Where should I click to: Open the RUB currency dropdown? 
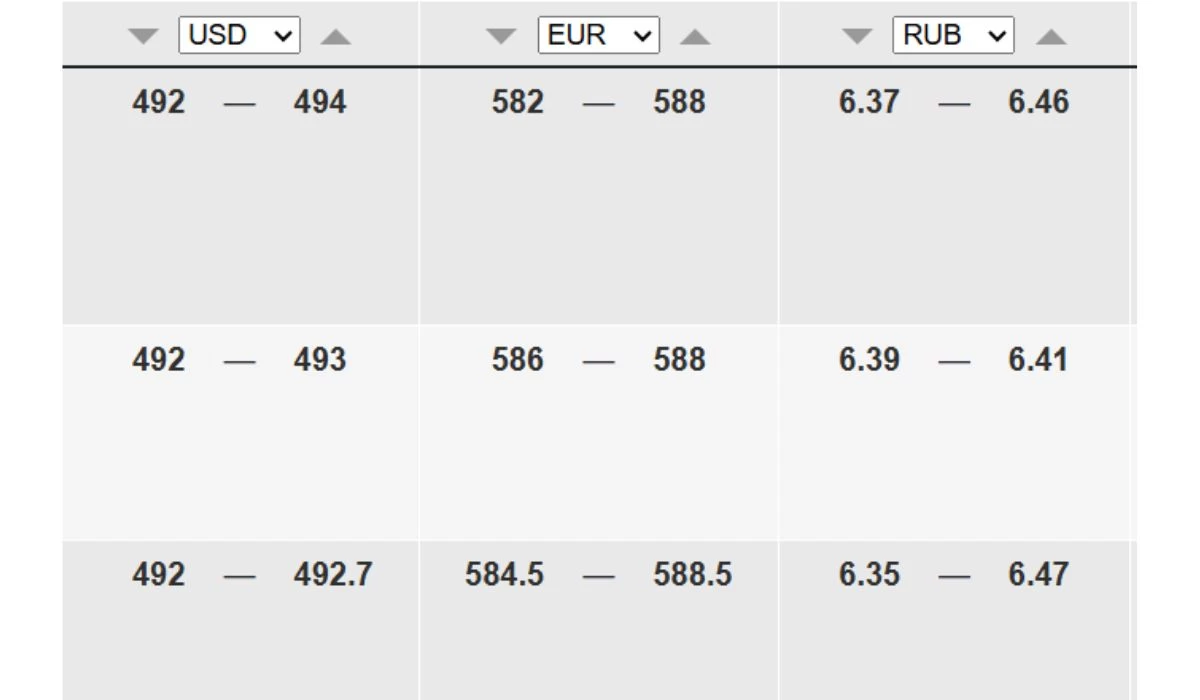click(x=953, y=35)
